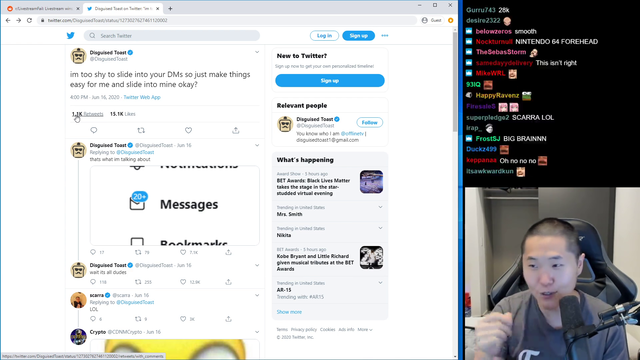Click the Nikita trending topic
This screenshot has height=360, width=640.
click(x=284, y=235)
